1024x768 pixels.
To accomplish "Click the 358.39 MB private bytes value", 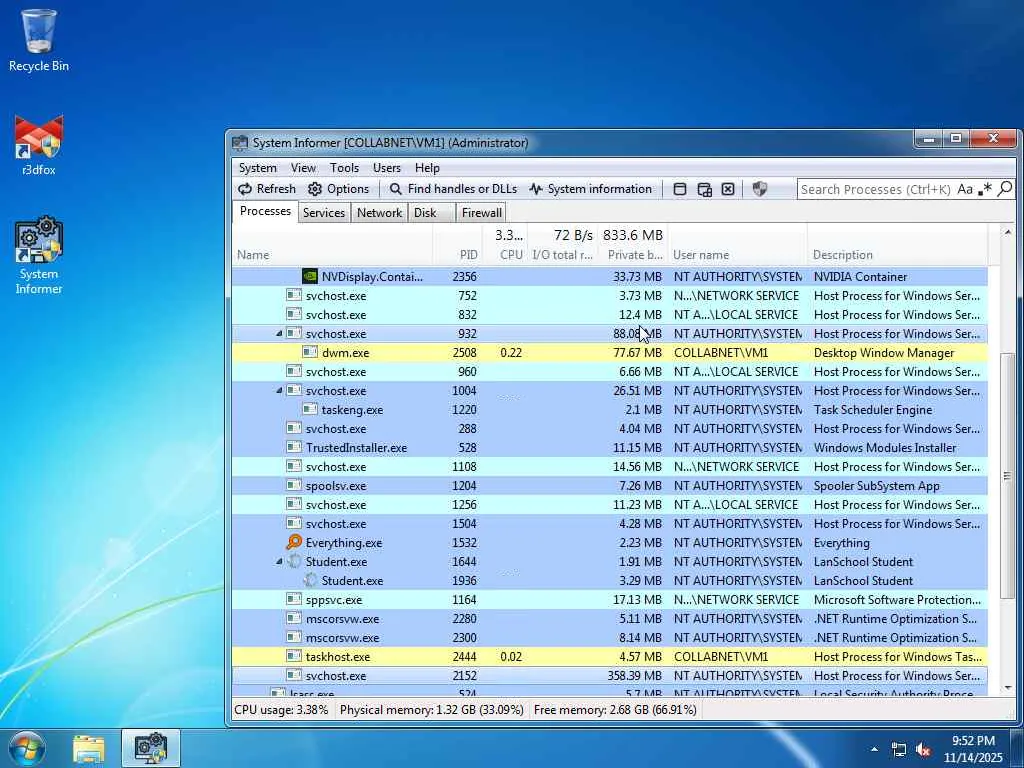I will pos(634,676).
